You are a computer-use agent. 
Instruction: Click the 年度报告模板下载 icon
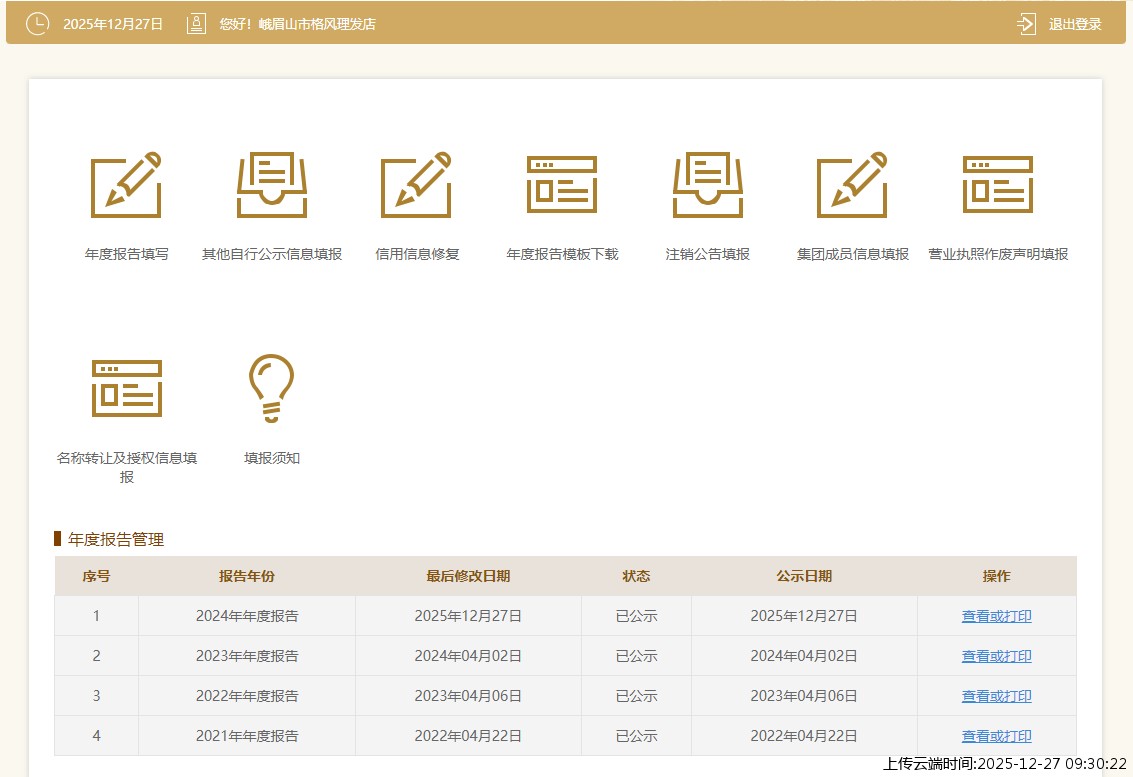562,185
